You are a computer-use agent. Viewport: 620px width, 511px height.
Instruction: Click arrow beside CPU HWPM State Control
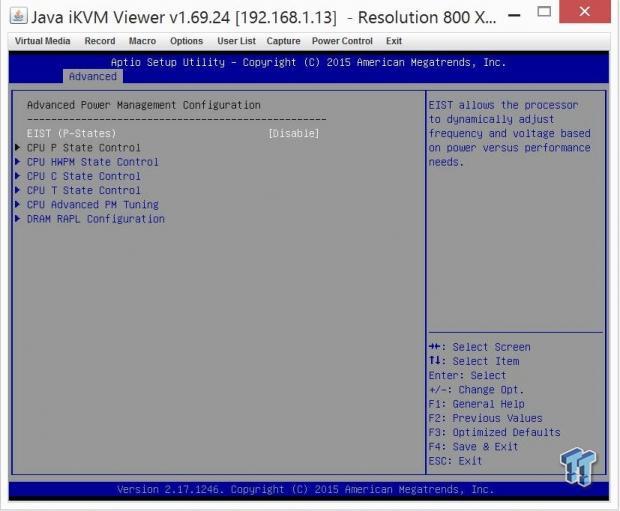click(17, 161)
